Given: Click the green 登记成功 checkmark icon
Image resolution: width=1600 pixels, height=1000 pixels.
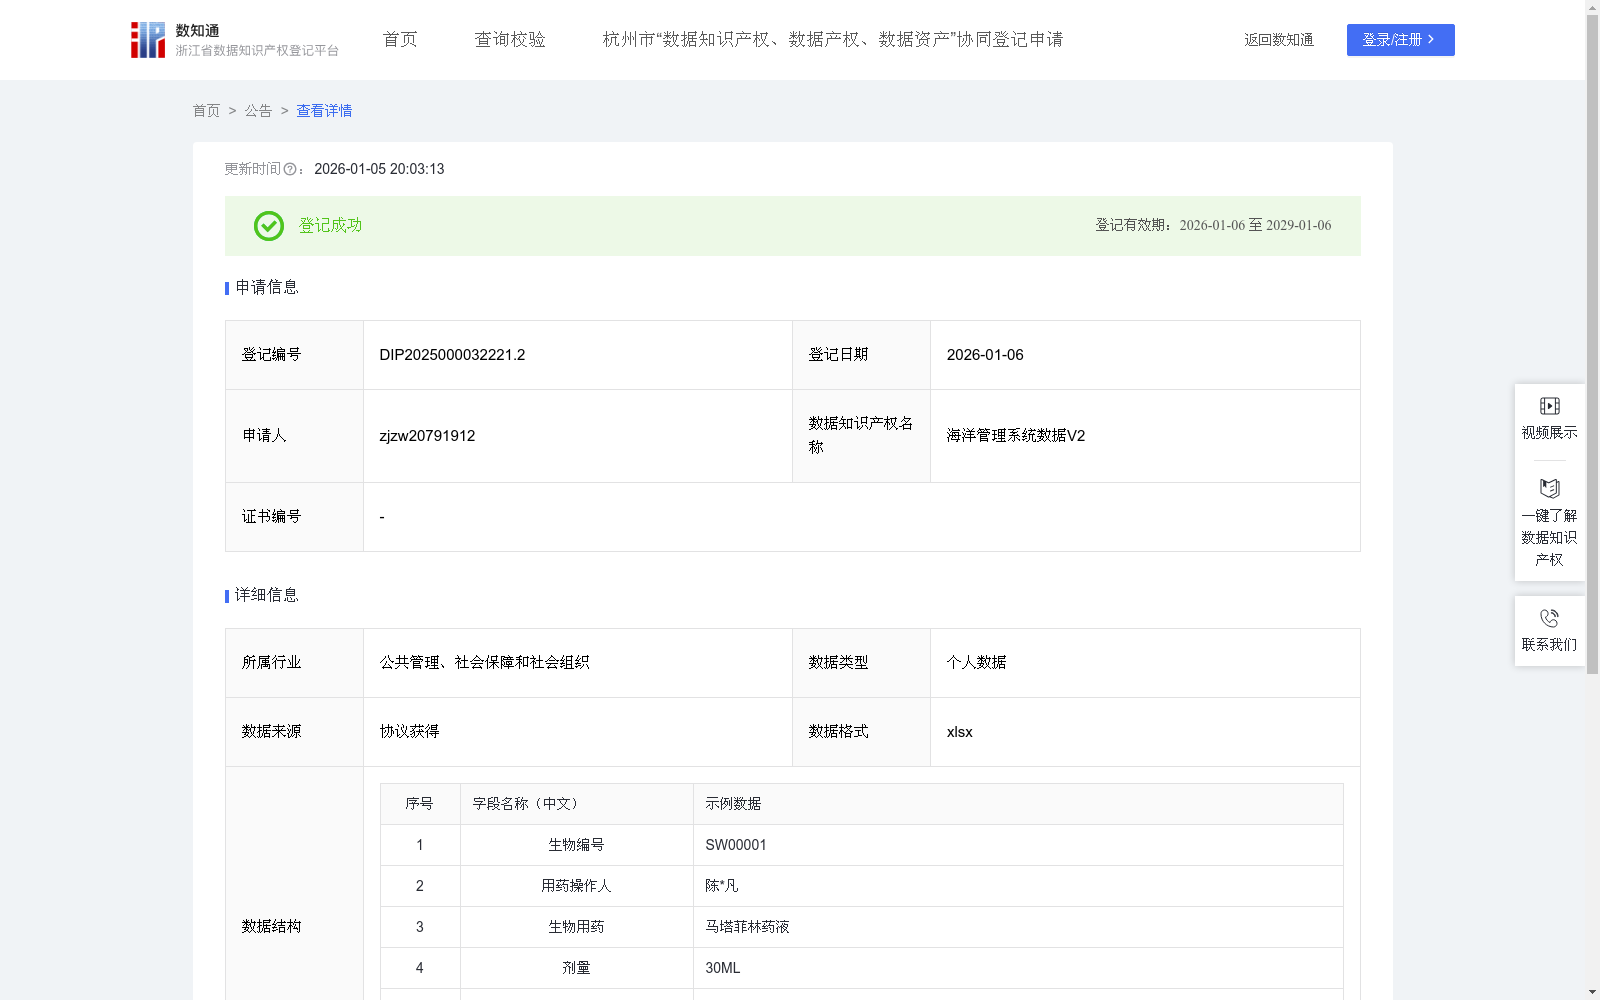Looking at the screenshot, I should [269, 226].
